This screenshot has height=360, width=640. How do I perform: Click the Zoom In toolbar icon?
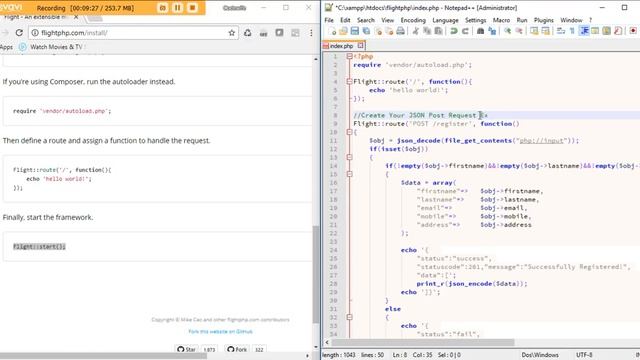pos(507,31)
